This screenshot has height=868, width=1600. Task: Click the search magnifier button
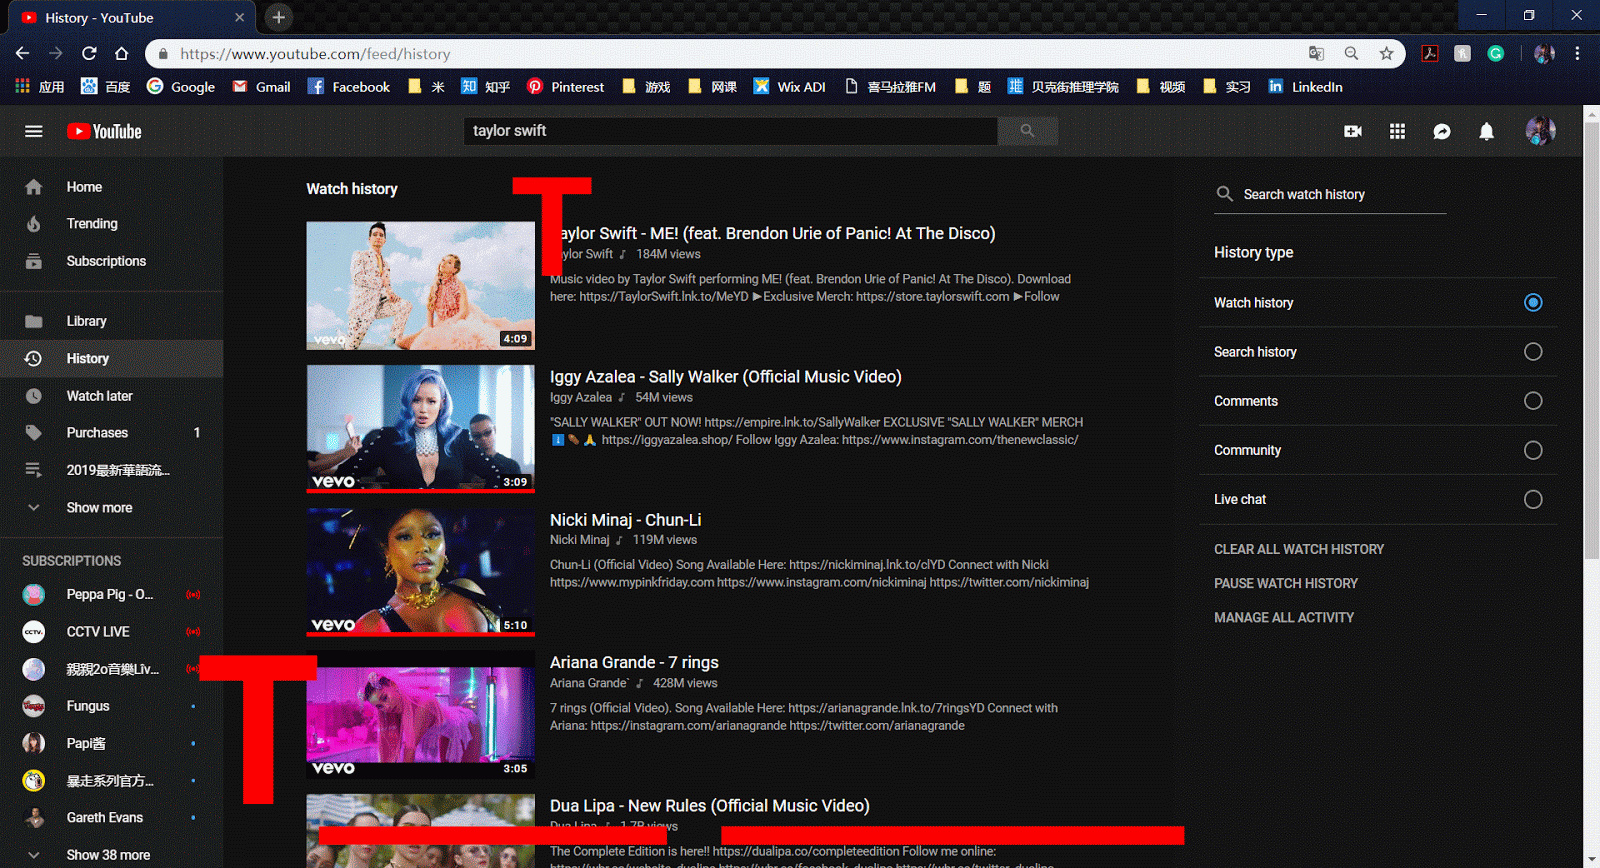click(x=1027, y=131)
